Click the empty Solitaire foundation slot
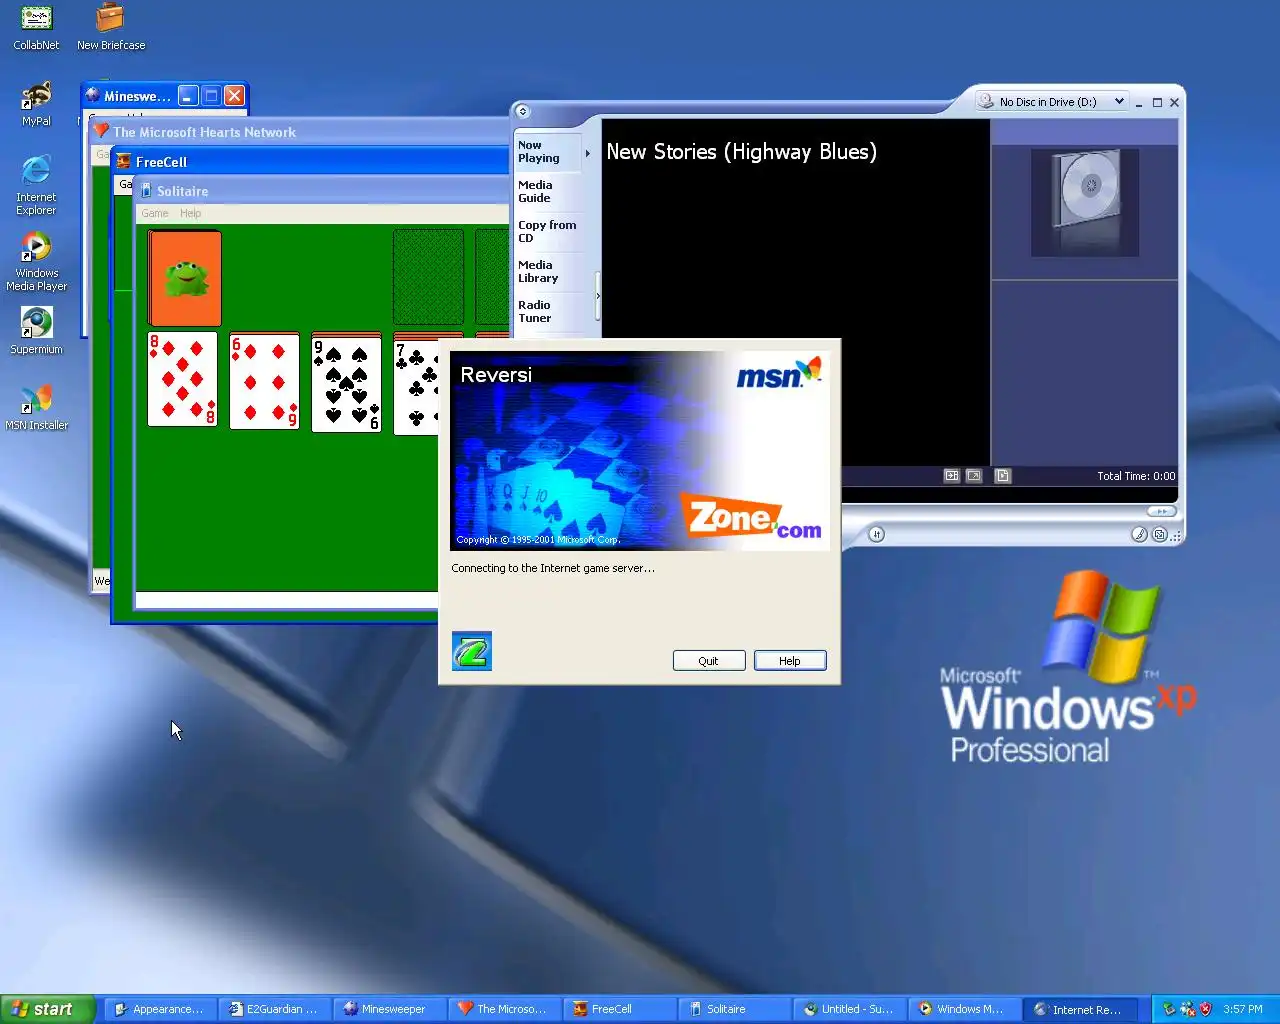This screenshot has width=1280, height=1024. click(428, 277)
